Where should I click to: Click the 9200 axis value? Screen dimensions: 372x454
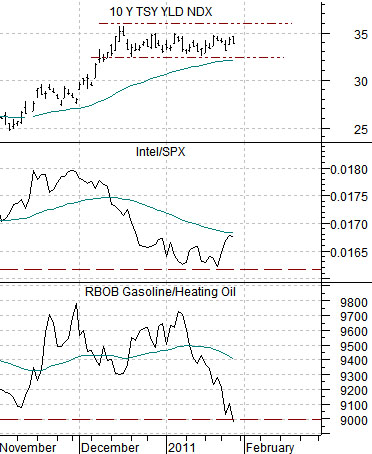pyautogui.click(x=354, y=391)
